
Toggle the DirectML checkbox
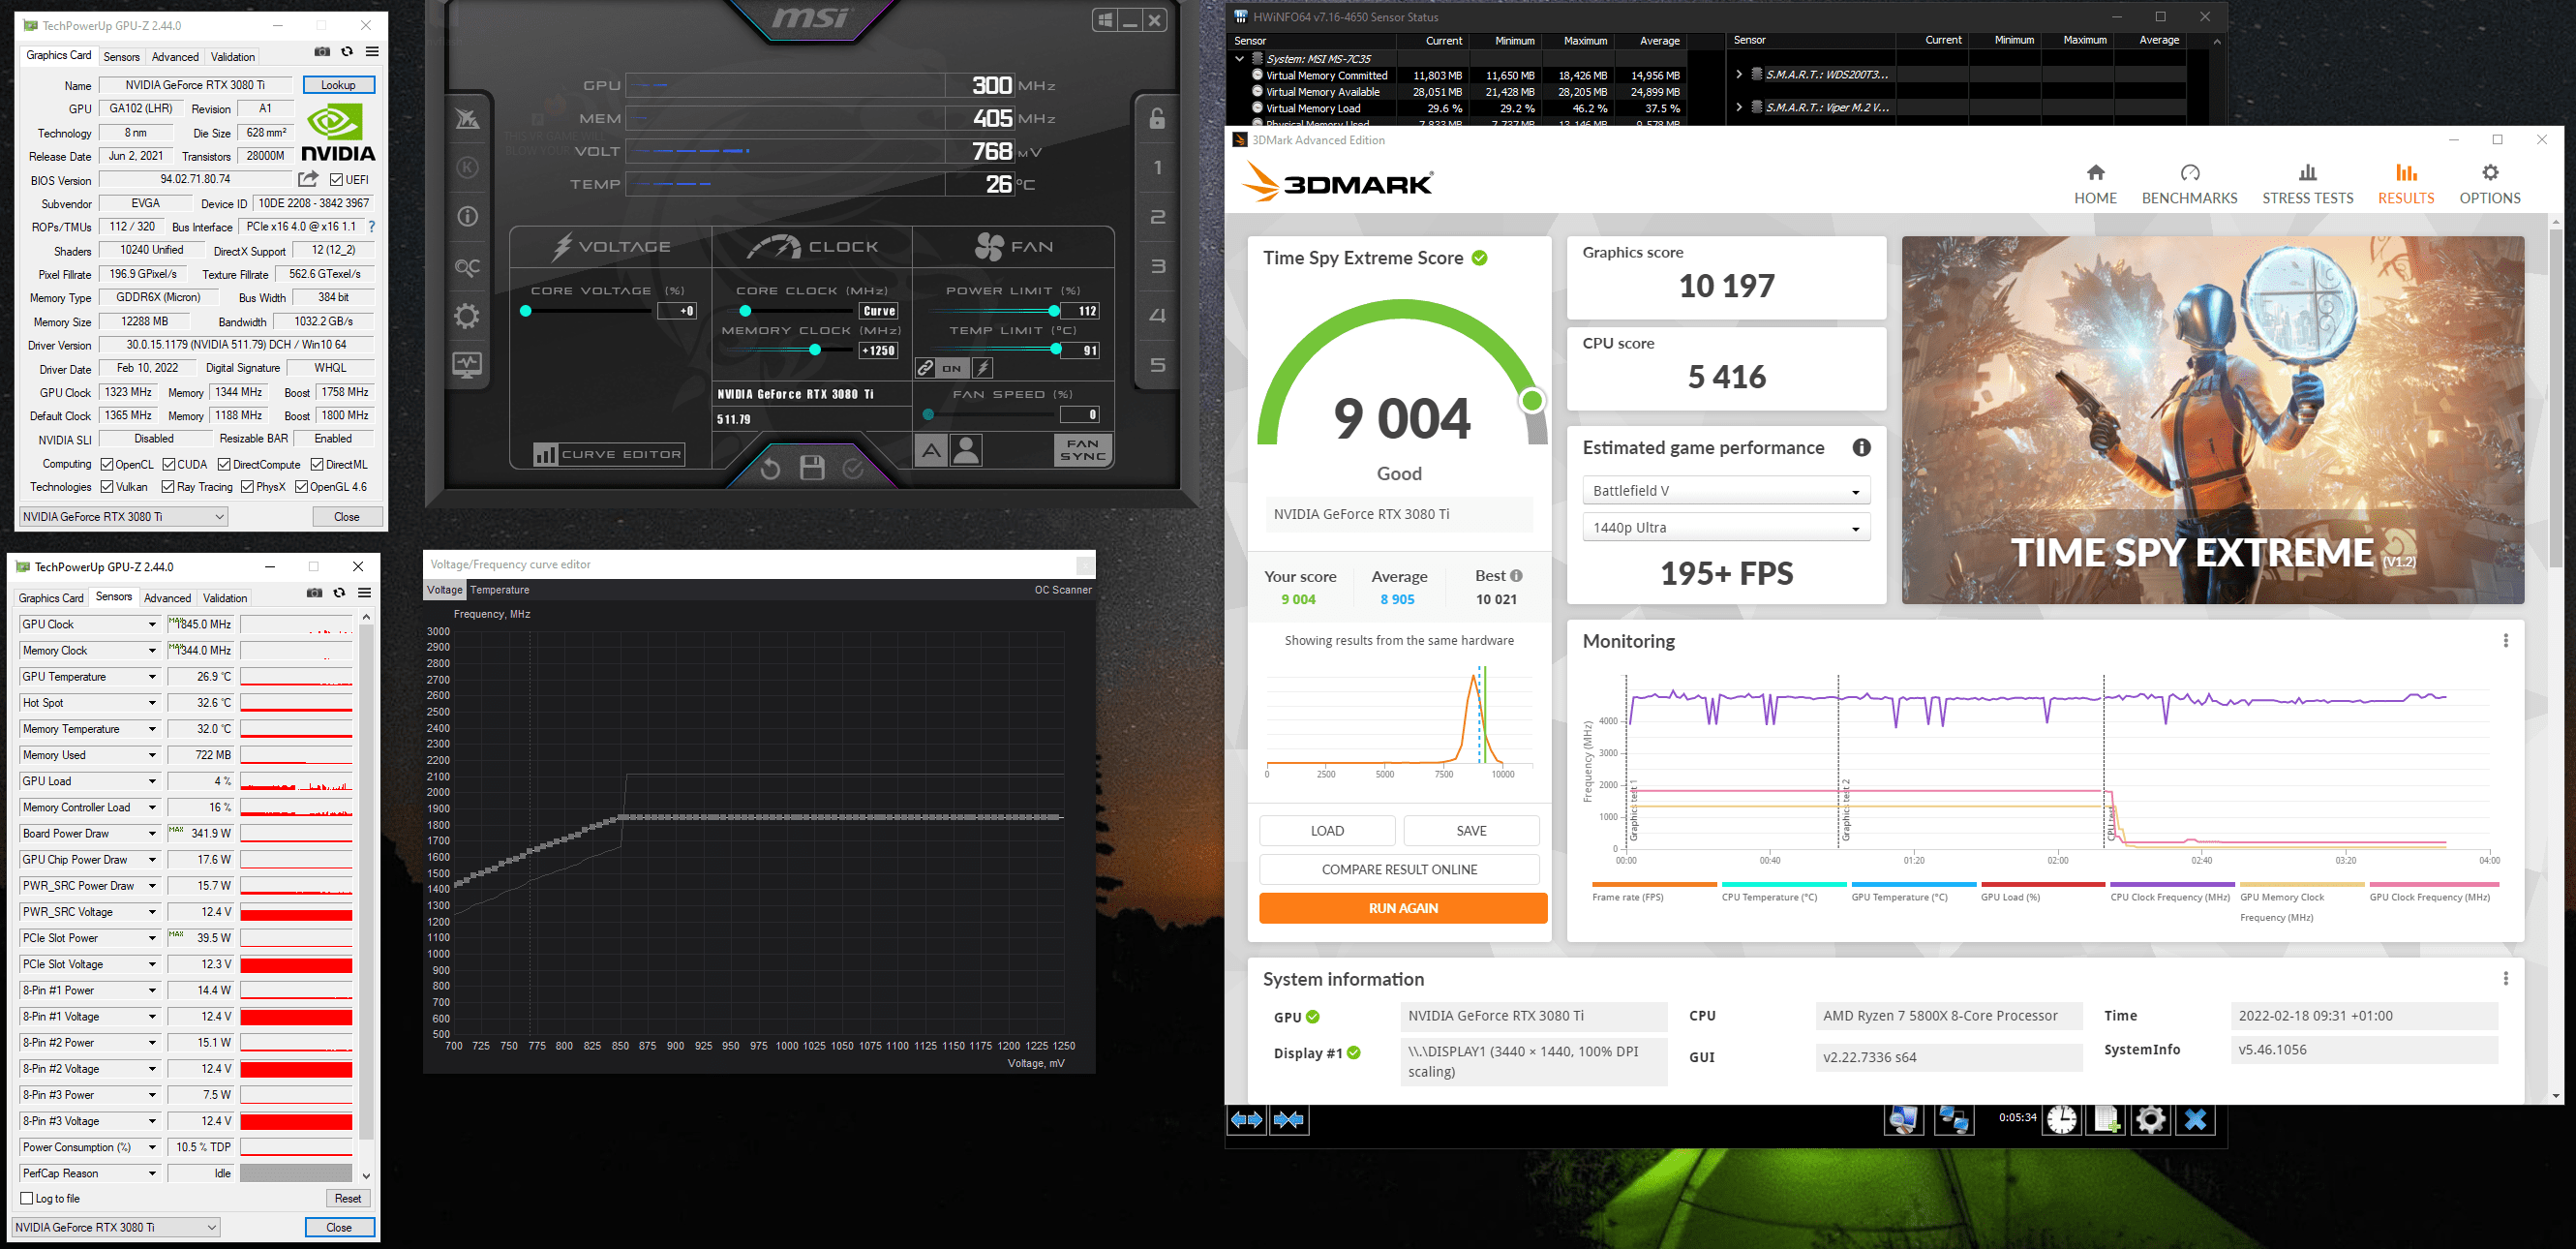(317, 465)
